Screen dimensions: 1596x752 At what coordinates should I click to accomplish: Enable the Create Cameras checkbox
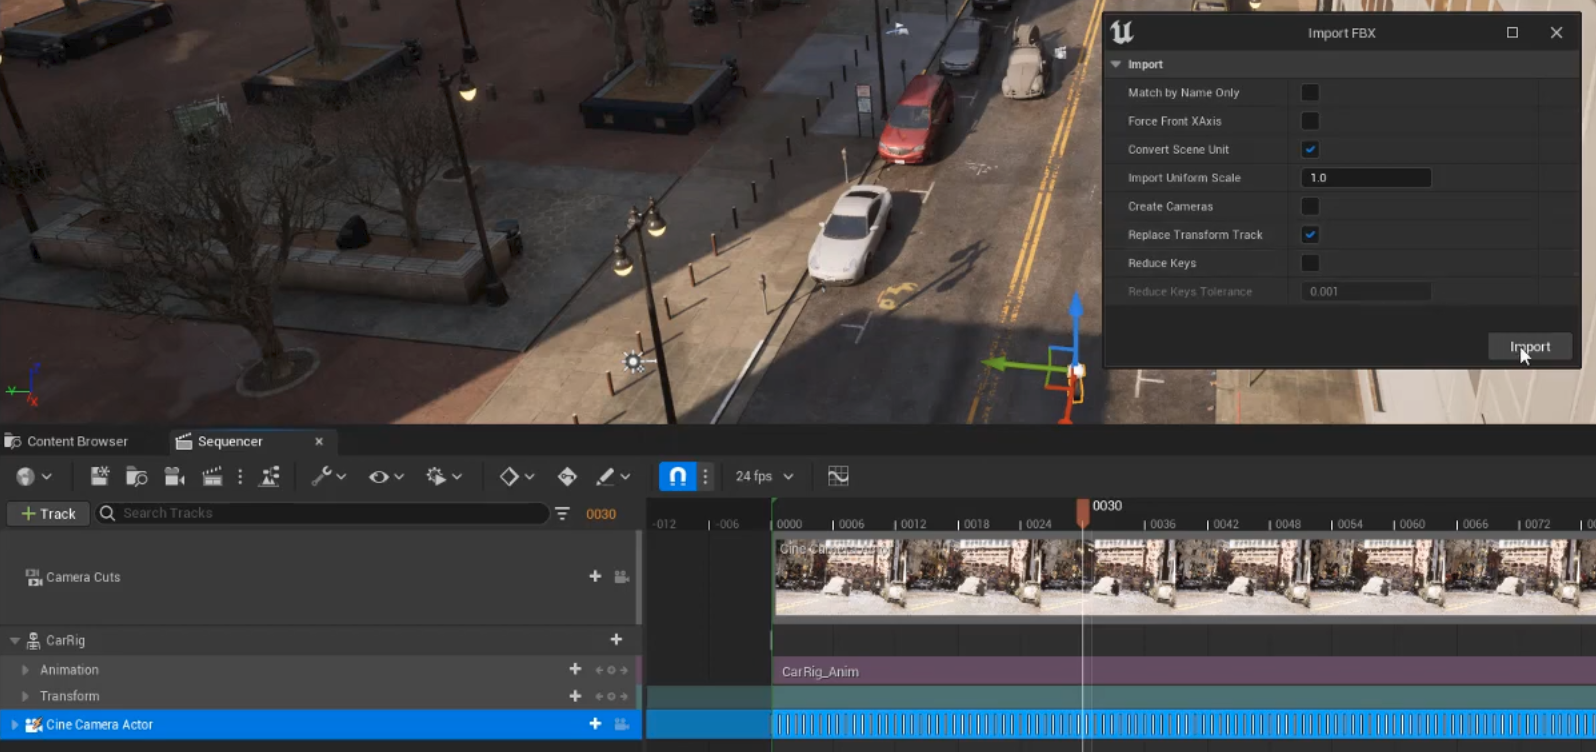pos(1309,207)
